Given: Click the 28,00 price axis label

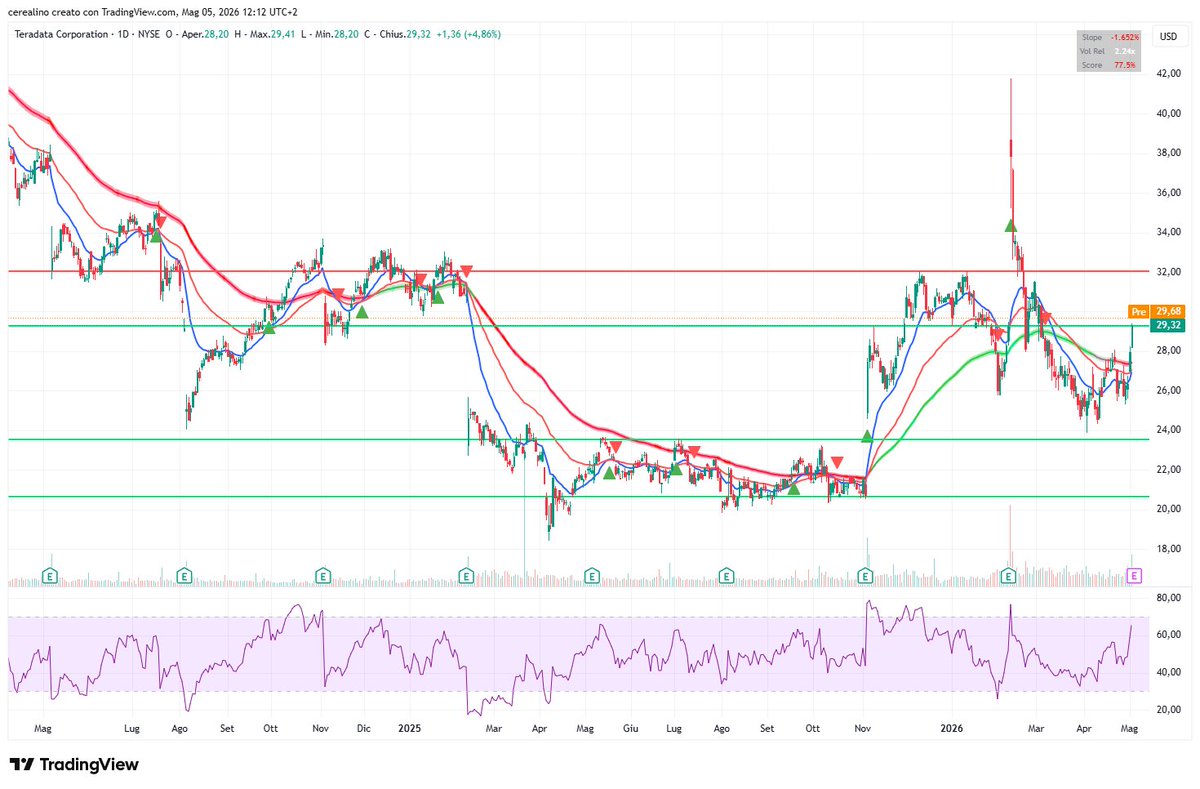Looking at the screenshot, I should [1168, 351].
